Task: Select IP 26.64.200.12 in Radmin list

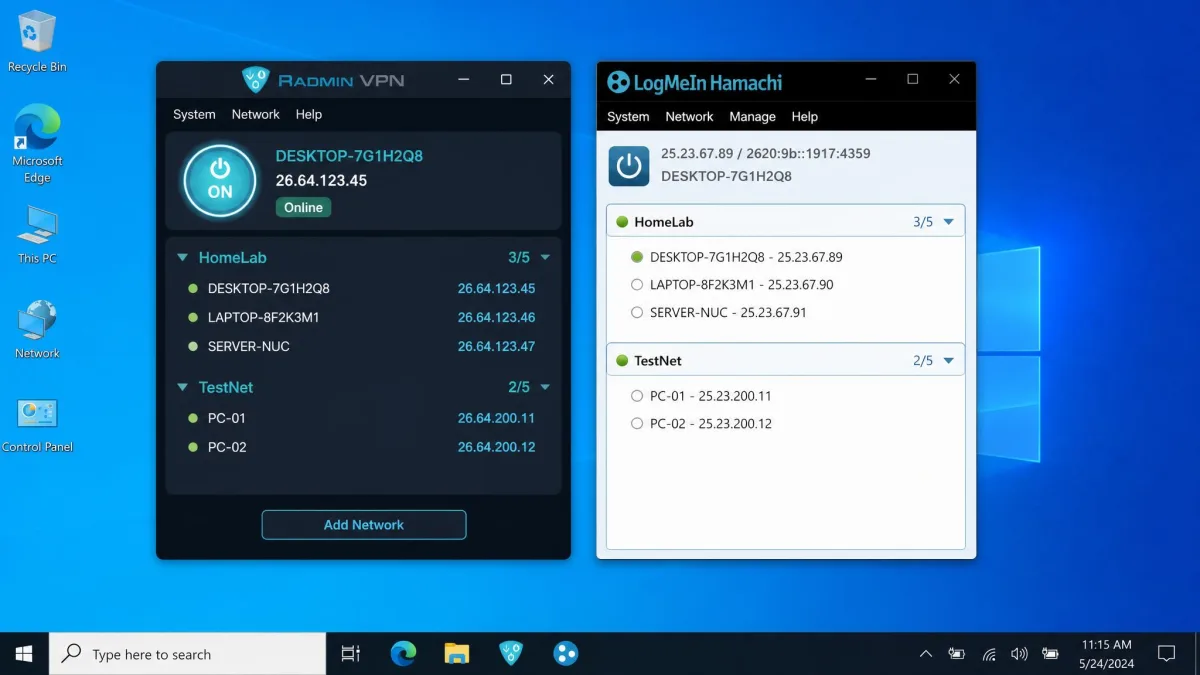Action: [x=496, y=447]
